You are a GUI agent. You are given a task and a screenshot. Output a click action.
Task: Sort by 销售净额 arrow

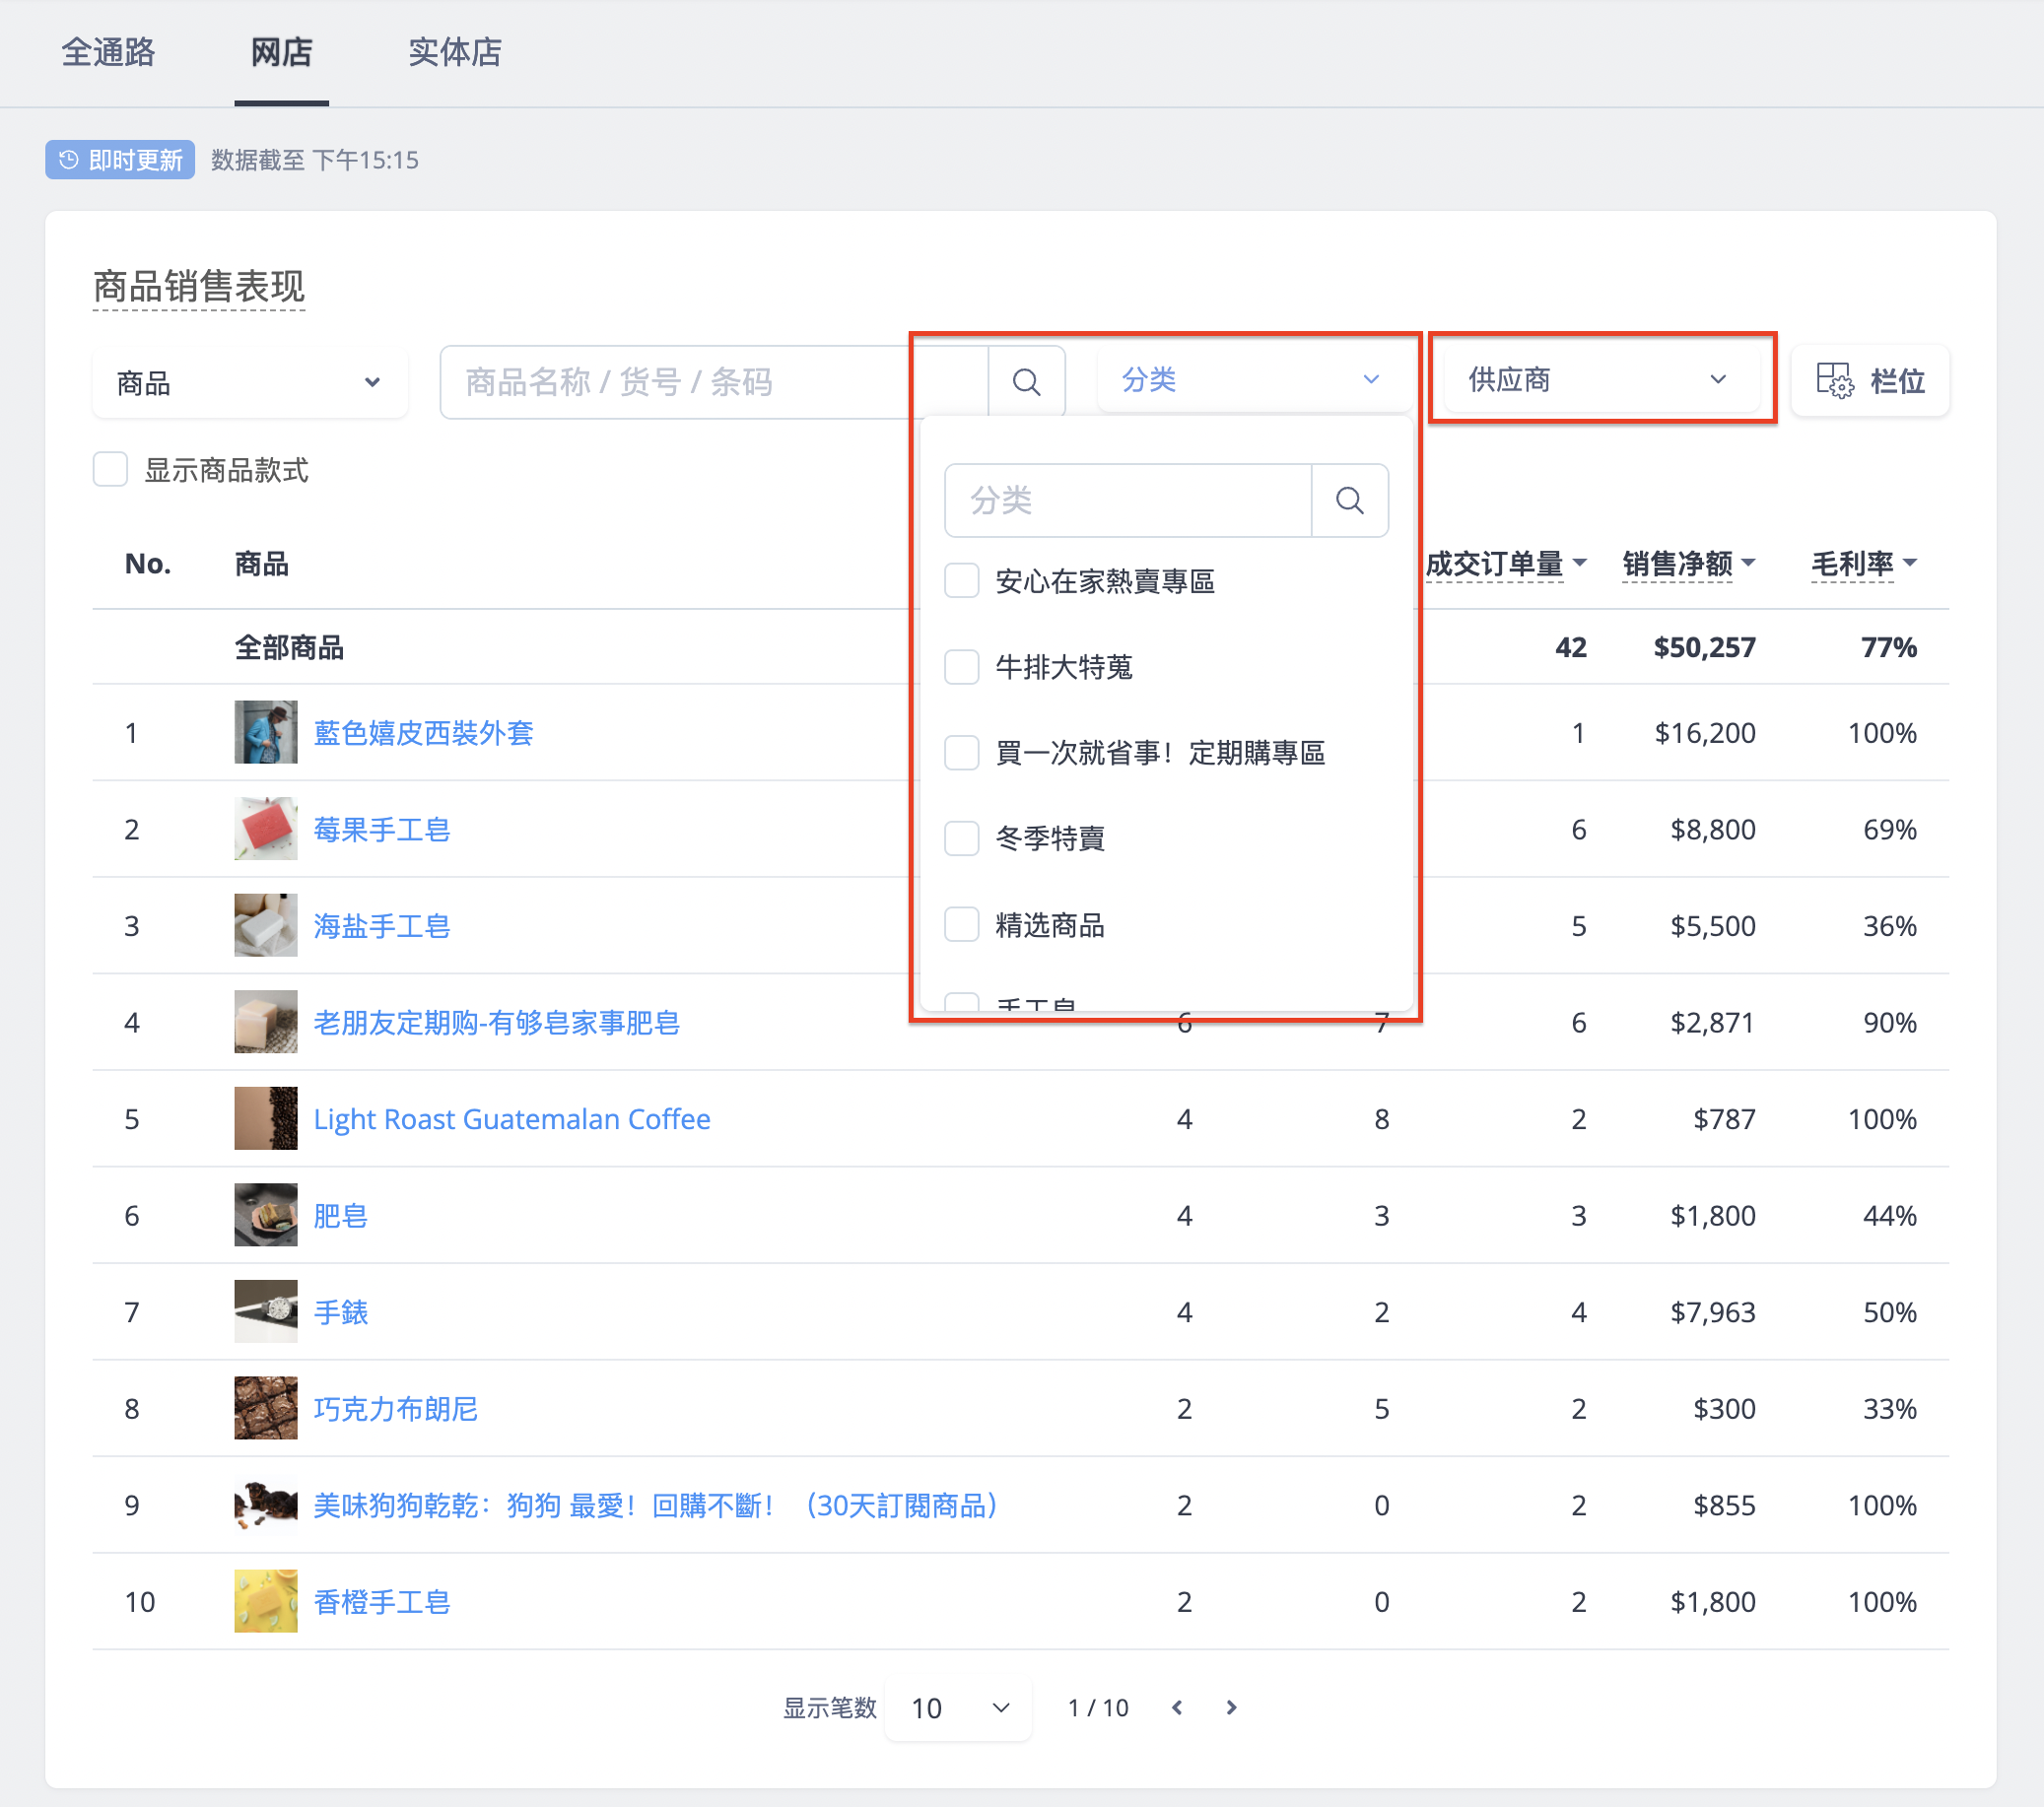[1748, 563]
